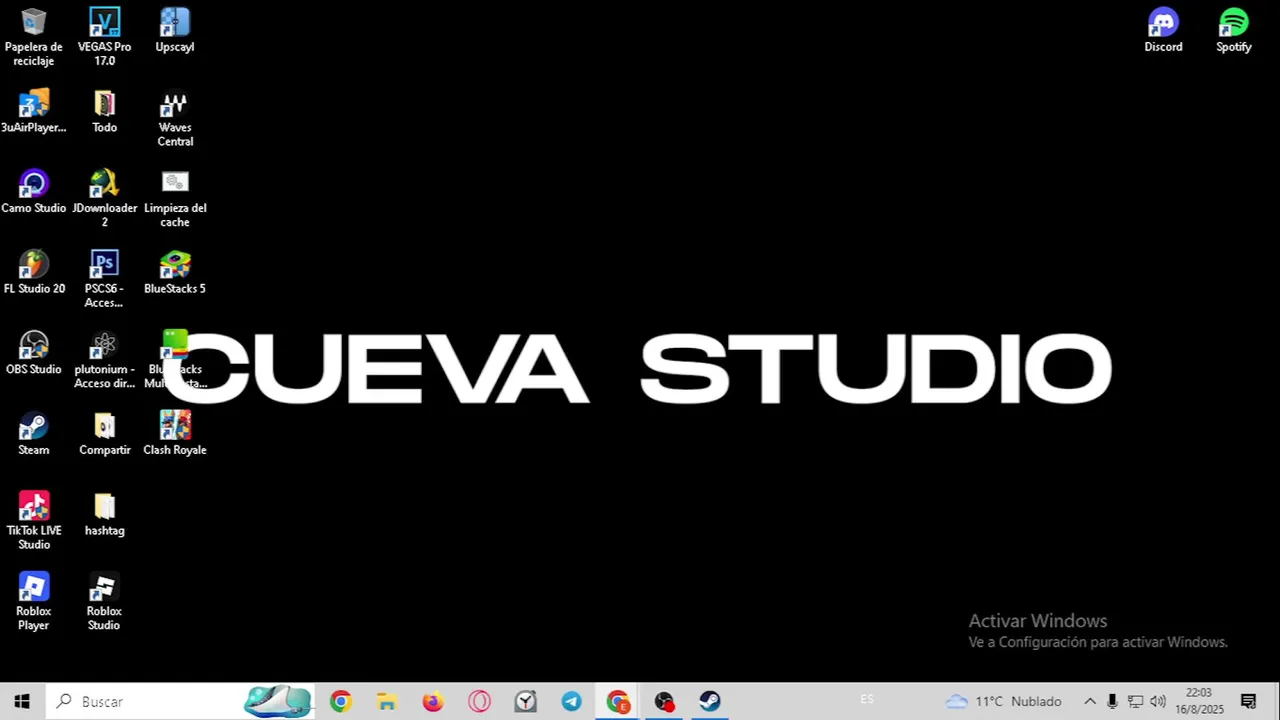Open network settings tray icon
1280x720 pixels.
click(x=1135, y=701)
